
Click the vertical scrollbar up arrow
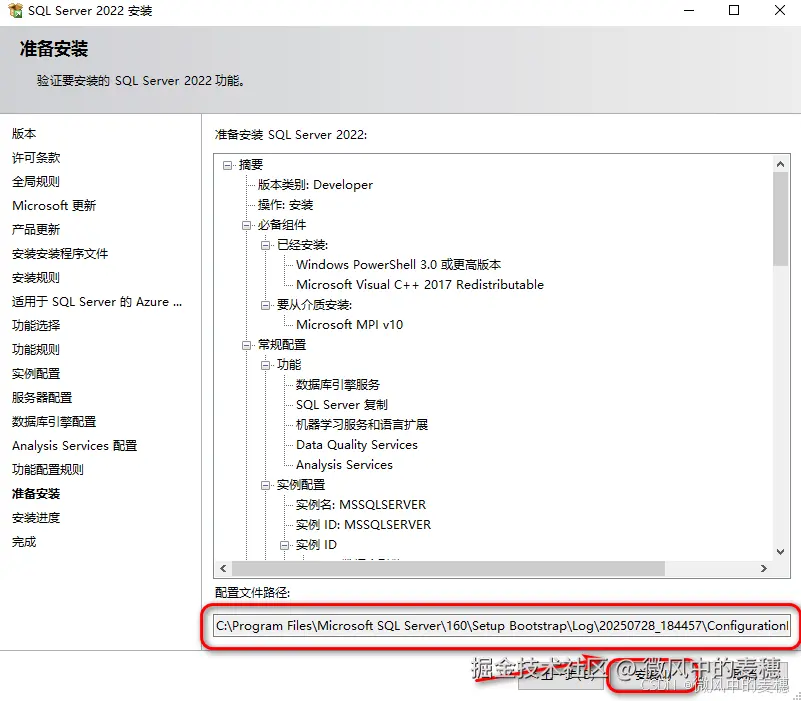pyautogui.click(x=780, y=164)
